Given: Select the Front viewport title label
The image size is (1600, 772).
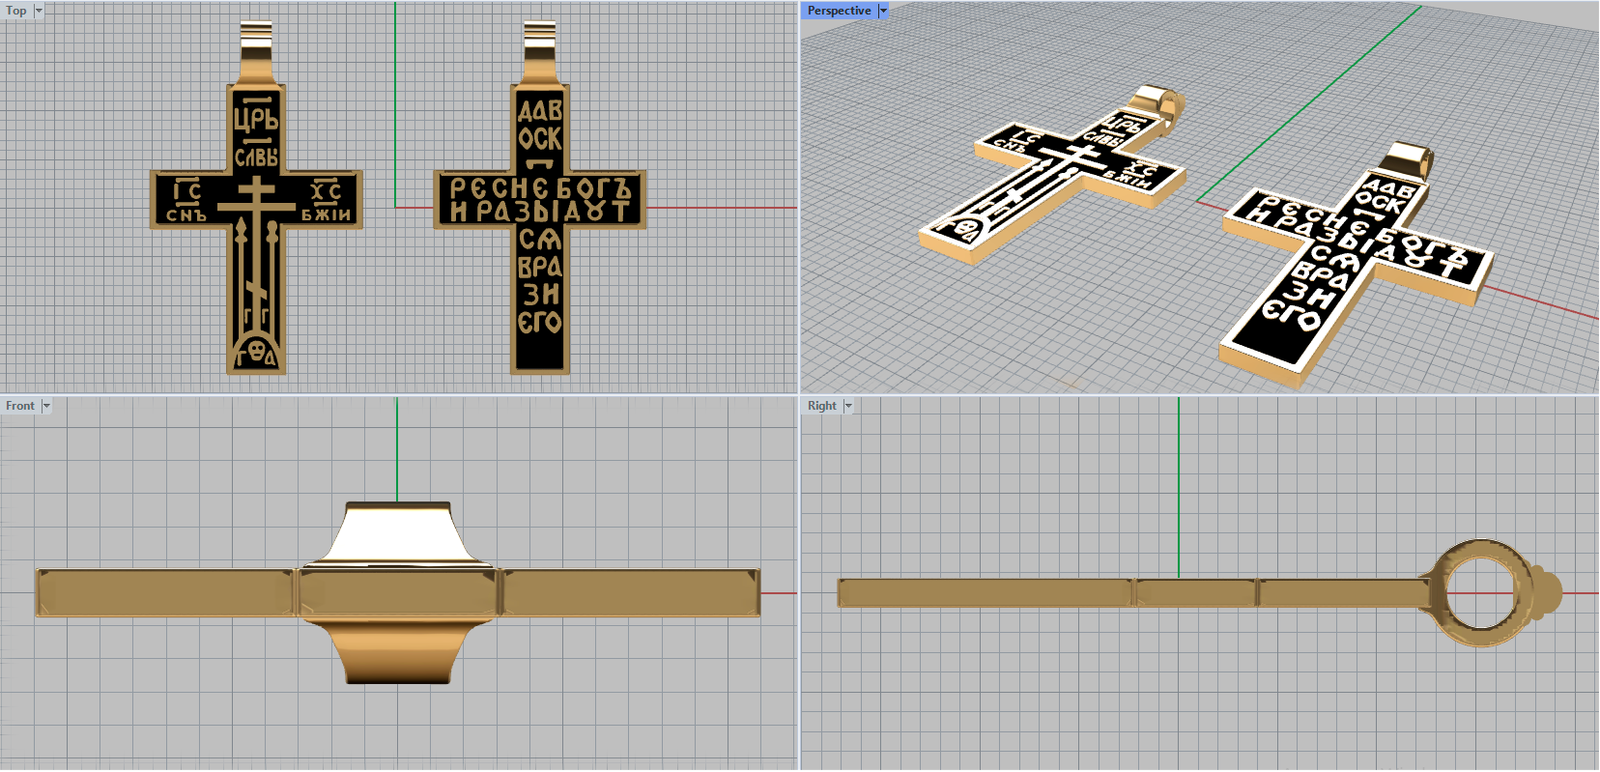Looking at the screenshot, I should 20,406.
